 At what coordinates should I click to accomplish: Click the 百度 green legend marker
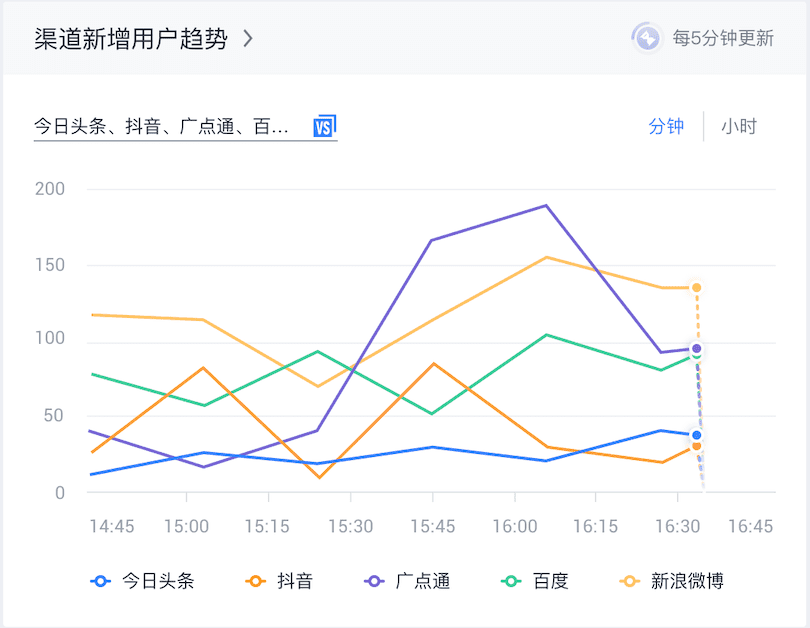tap(511, 581)
